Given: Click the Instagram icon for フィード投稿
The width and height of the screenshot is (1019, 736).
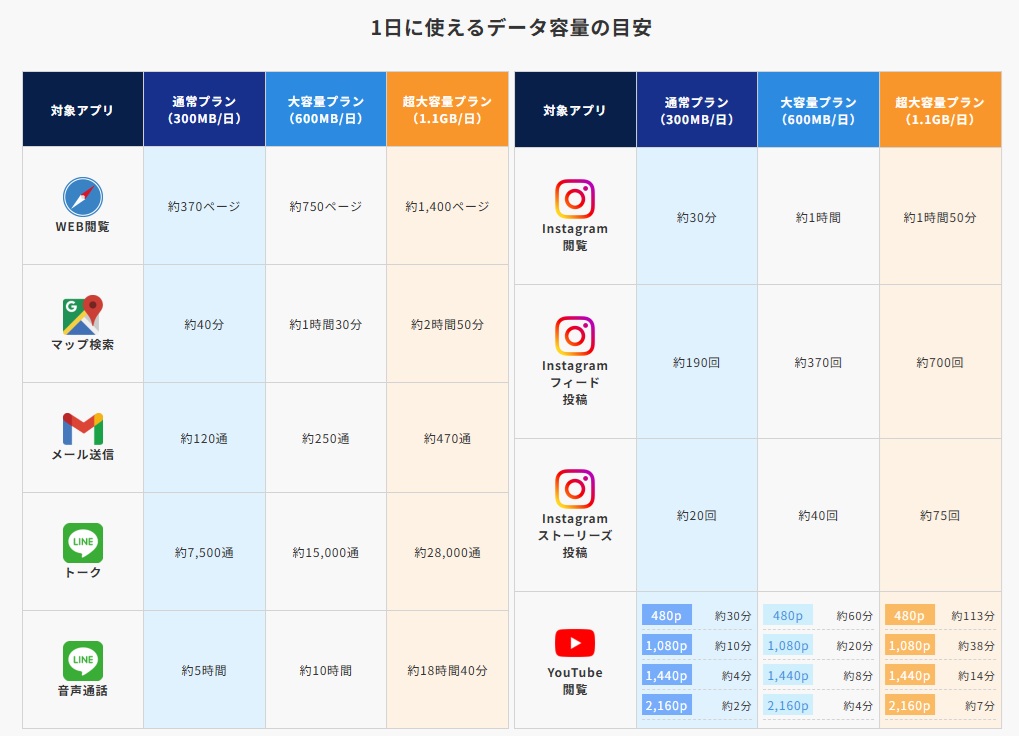Looking at the screenshot, I should (575, 336).
